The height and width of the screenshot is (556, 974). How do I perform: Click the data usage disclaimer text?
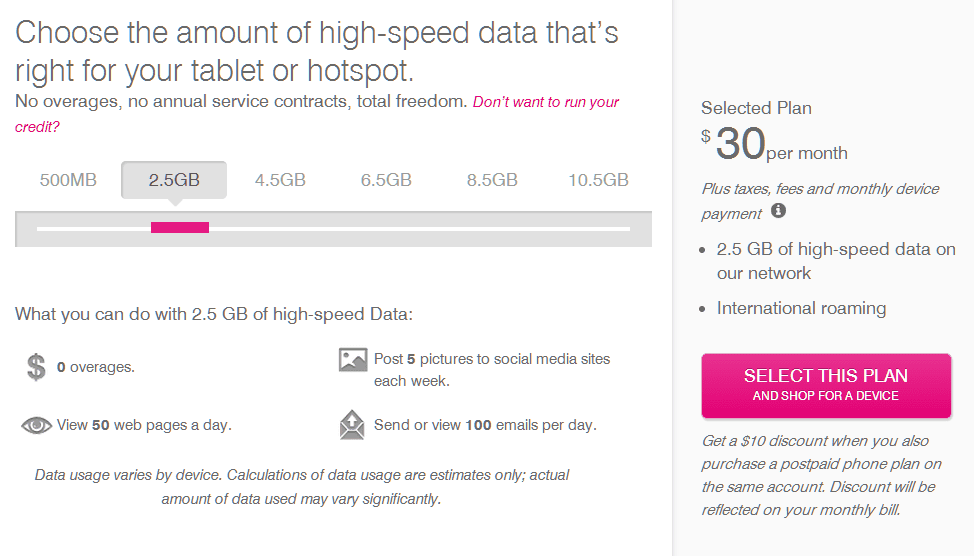[x=301, y=486]
